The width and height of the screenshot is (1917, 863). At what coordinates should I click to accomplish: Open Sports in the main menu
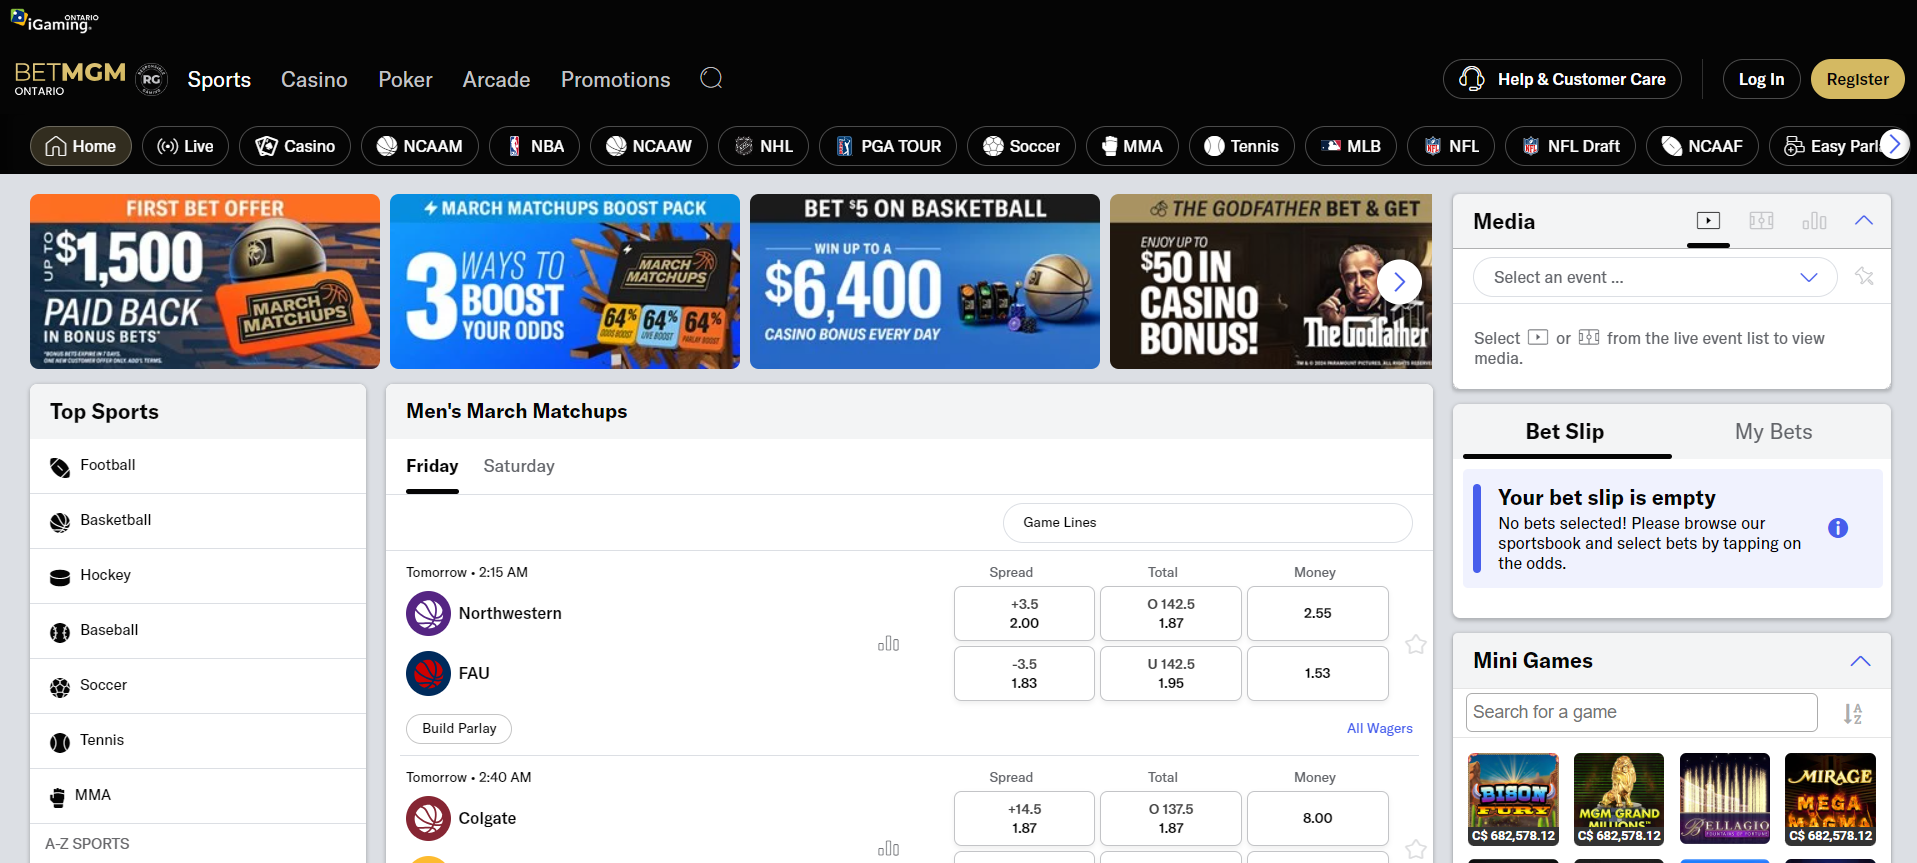click(x=219, y=79)
